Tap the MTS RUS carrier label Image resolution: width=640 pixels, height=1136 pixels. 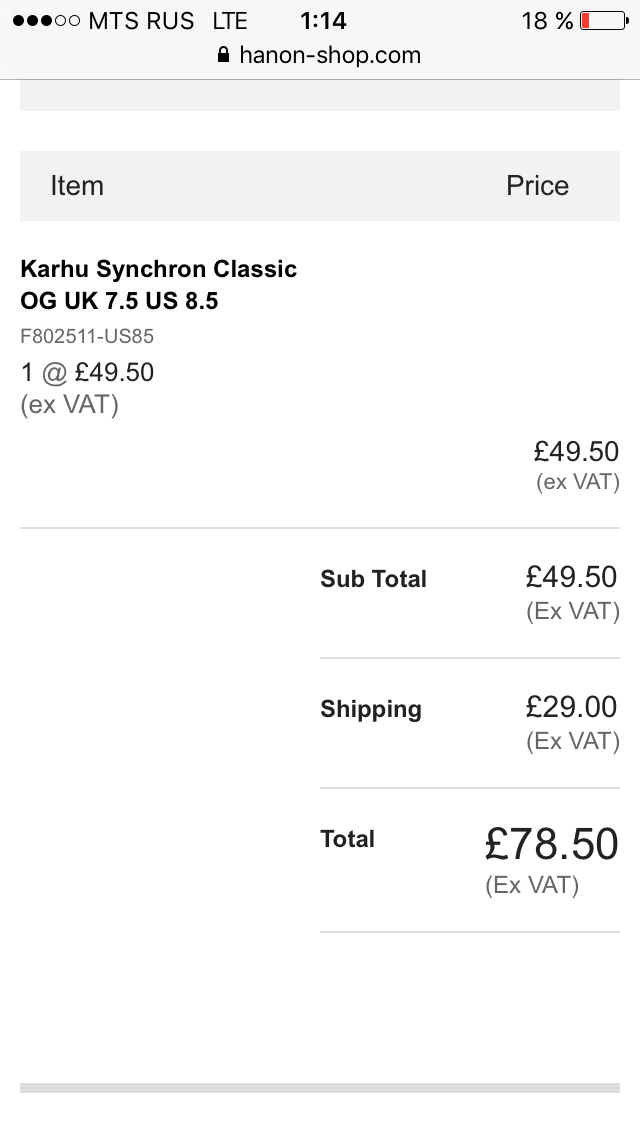[141, 20]
